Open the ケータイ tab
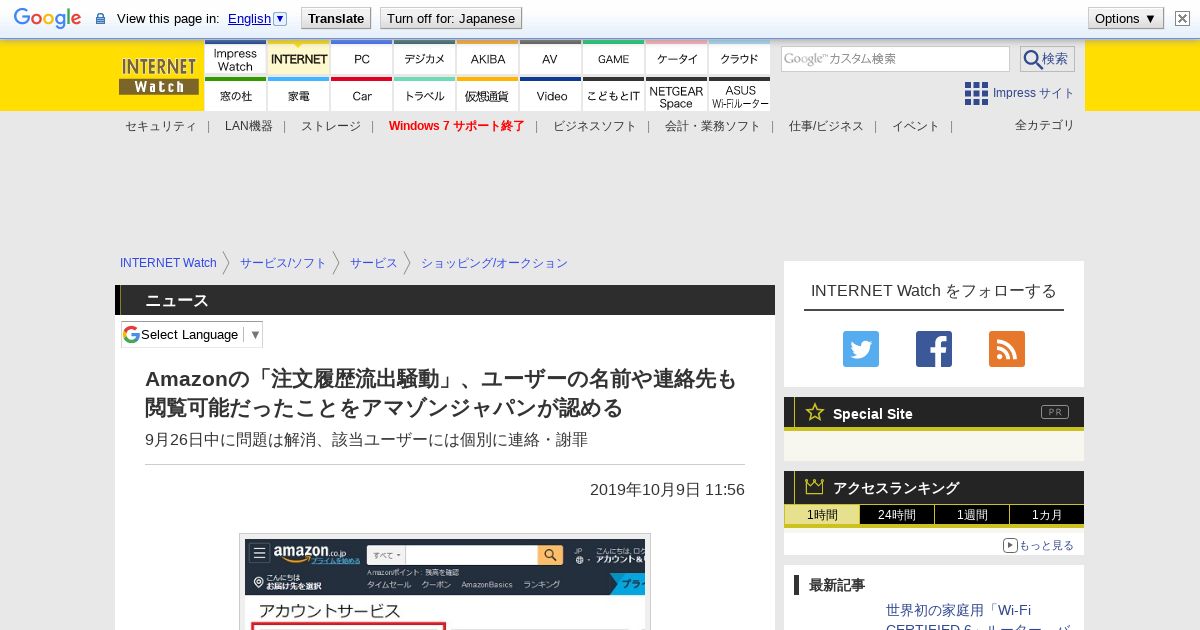Viewport: 1200px width, 630px height. coord(676,59)
